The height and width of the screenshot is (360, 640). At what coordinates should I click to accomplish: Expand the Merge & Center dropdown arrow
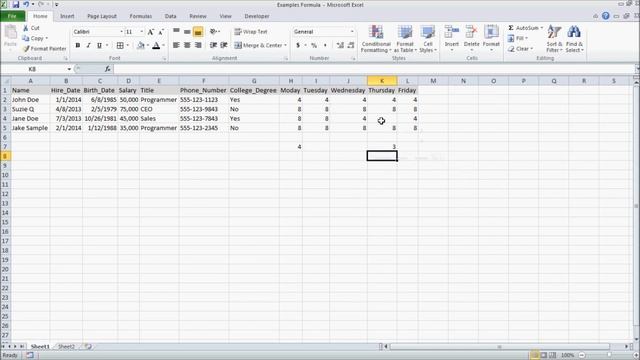pyautogui.click(x=285, y=45)
